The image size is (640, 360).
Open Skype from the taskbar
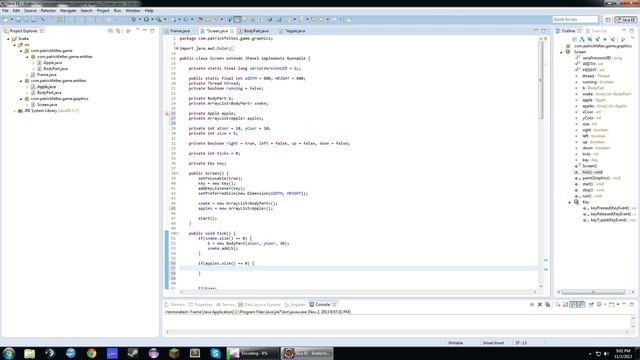[x=216, y=353]
